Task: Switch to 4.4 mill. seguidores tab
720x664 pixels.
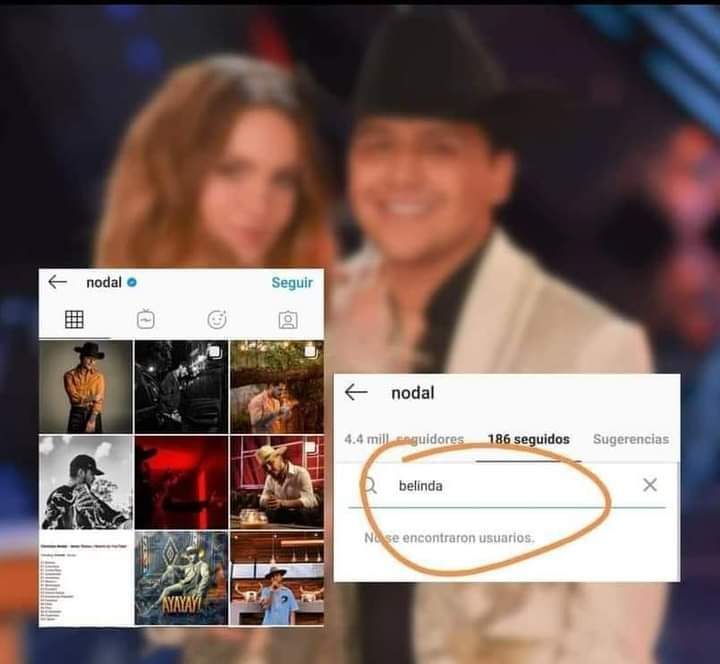Action: click(x=404, y=439)
